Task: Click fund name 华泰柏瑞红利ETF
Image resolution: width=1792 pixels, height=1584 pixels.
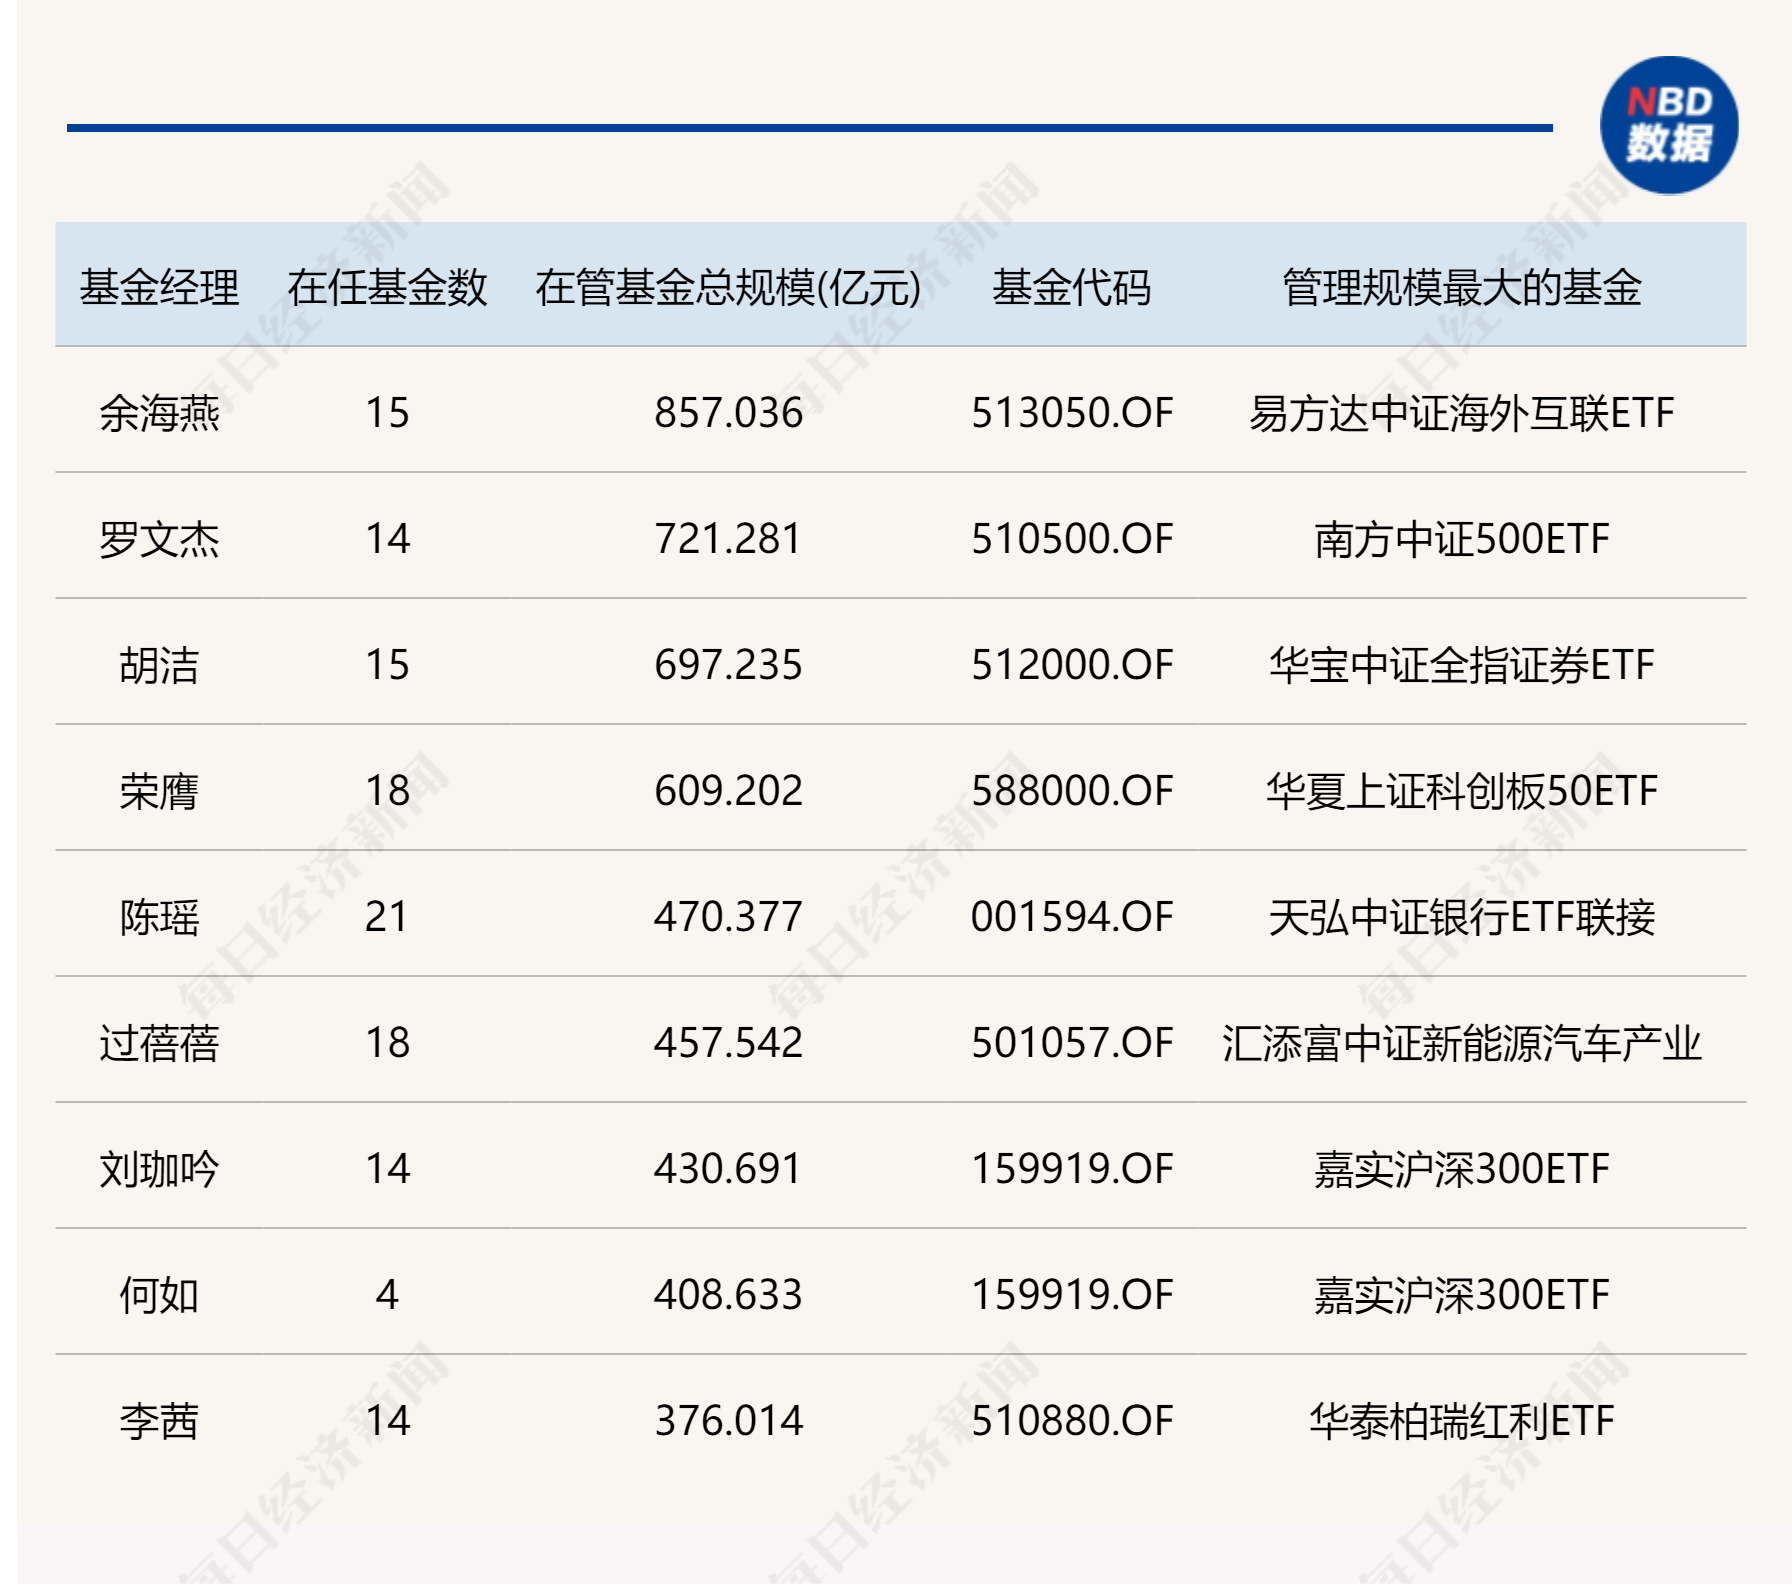Action: tap(1462, 1421)
